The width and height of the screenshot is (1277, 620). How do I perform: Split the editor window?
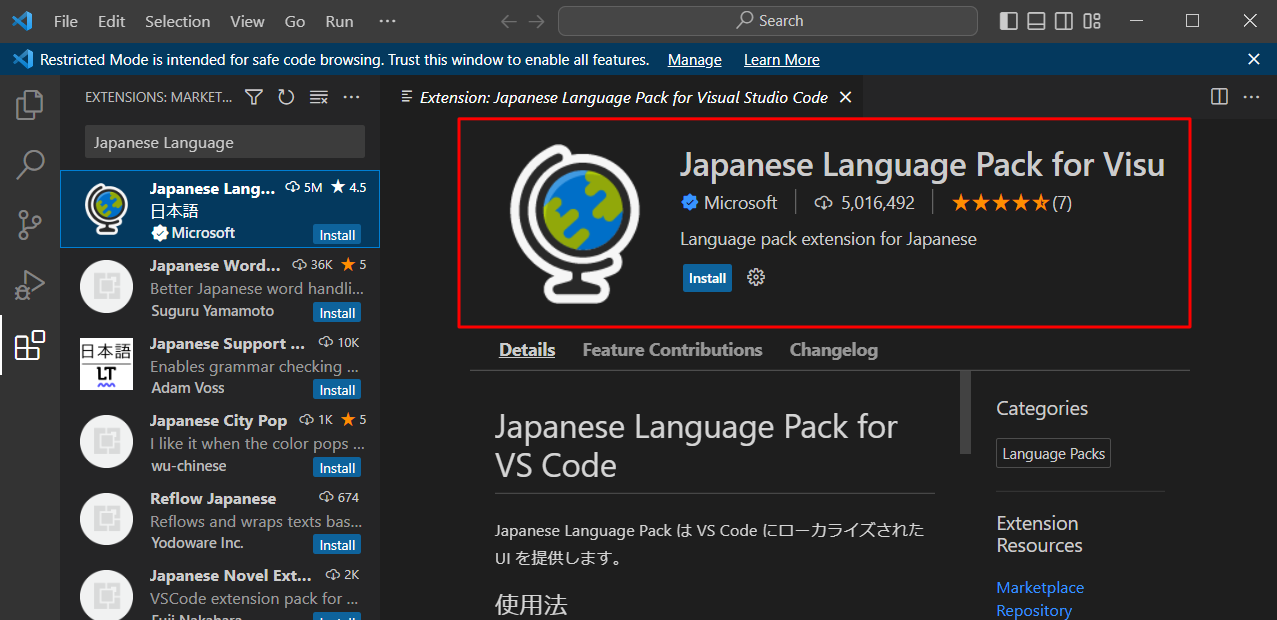tap(1218, 96)
